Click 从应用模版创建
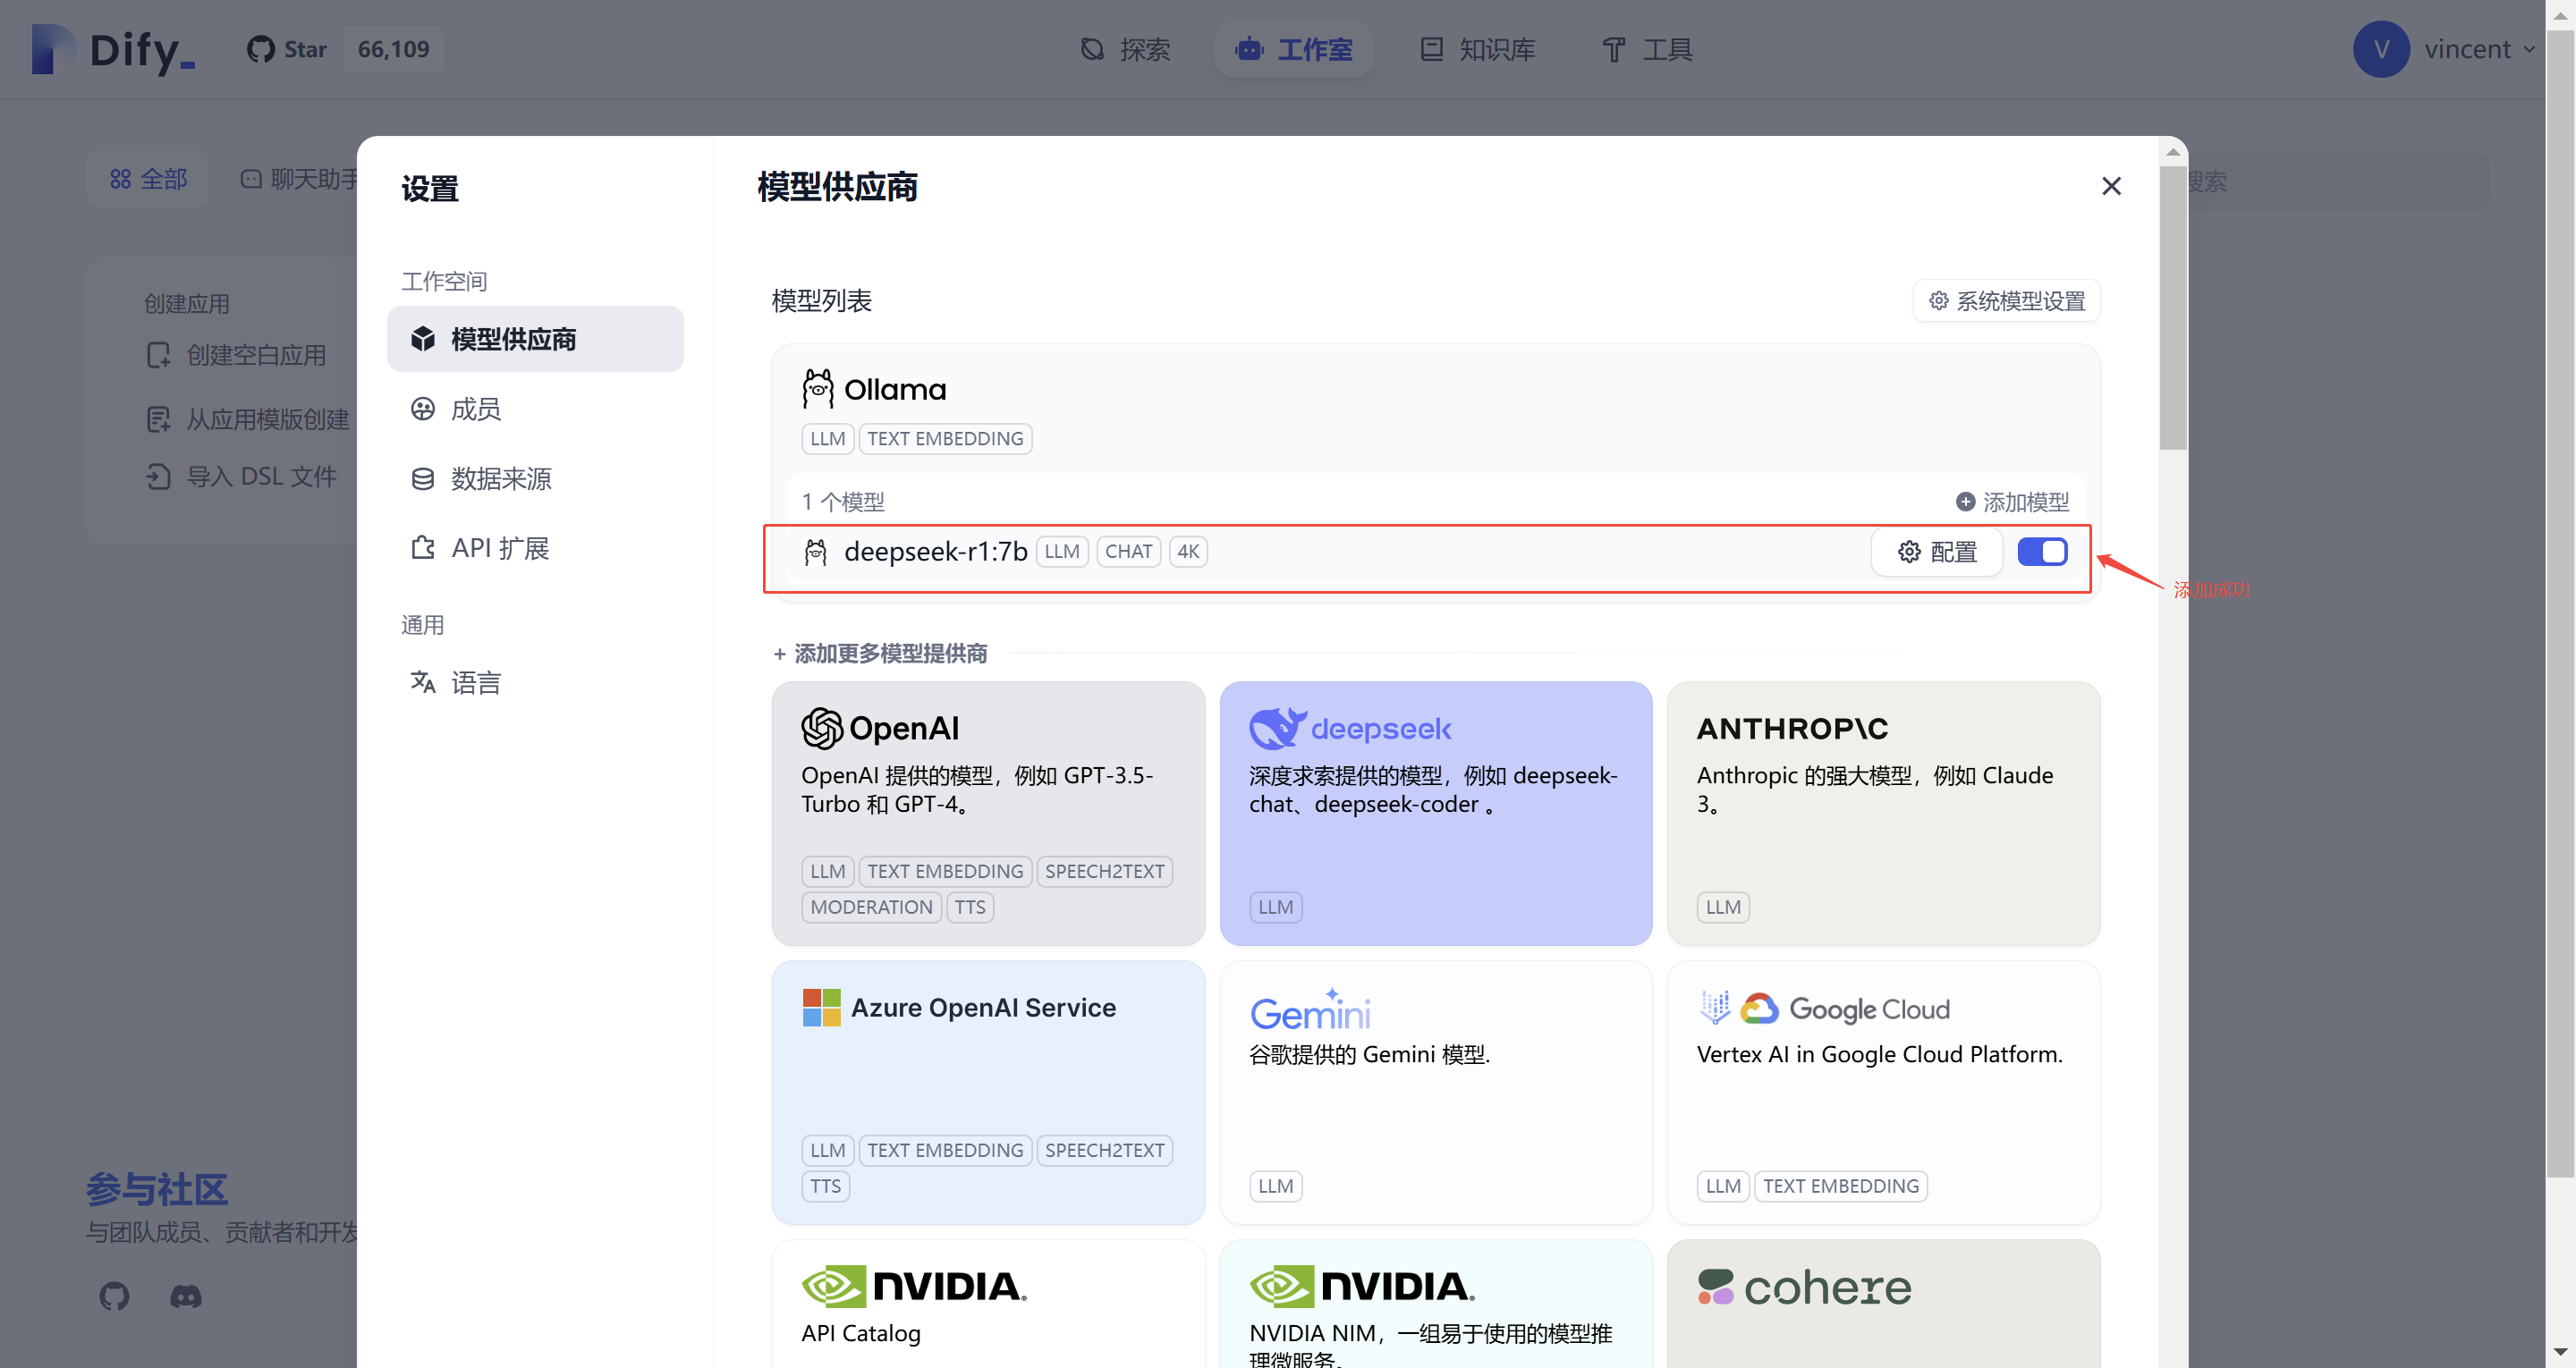 click(x=248, y=419)
